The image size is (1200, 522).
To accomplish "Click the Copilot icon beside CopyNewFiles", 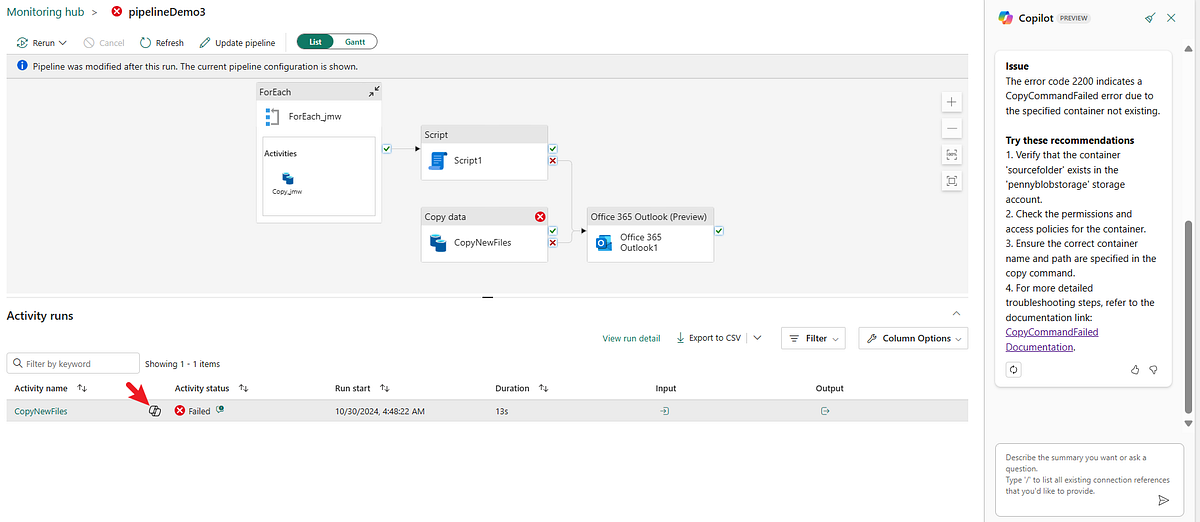I will tap(155, 411).
